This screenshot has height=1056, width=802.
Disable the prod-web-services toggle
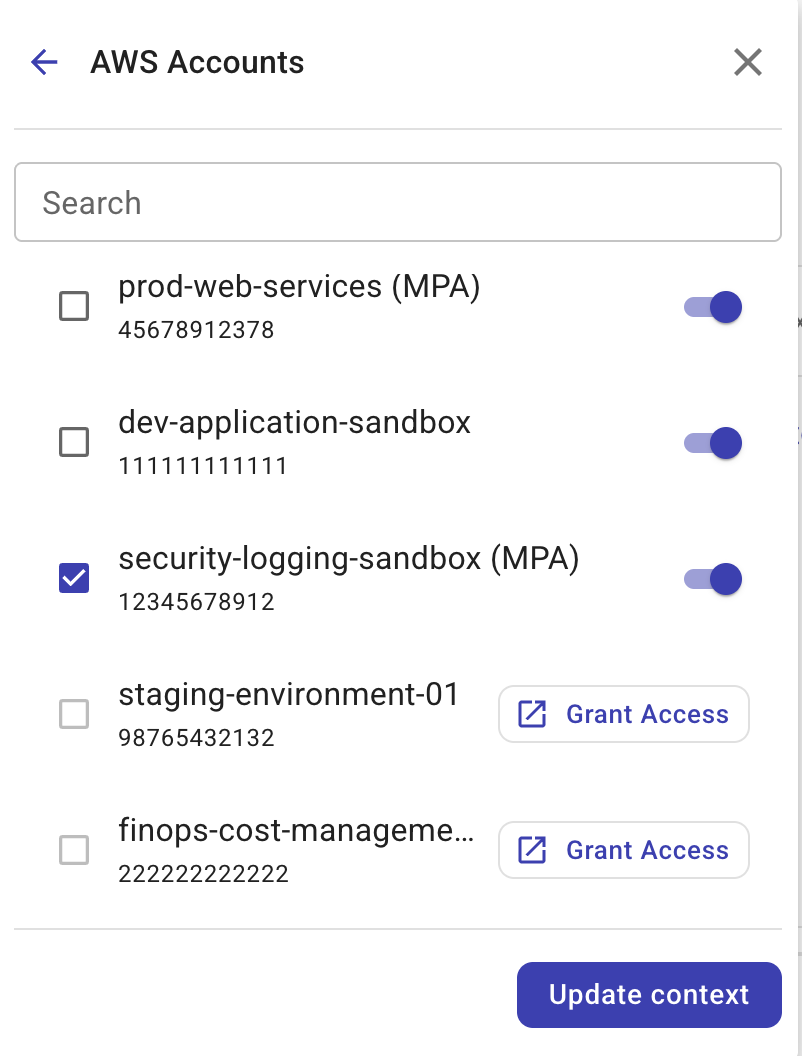coord(710,307)
